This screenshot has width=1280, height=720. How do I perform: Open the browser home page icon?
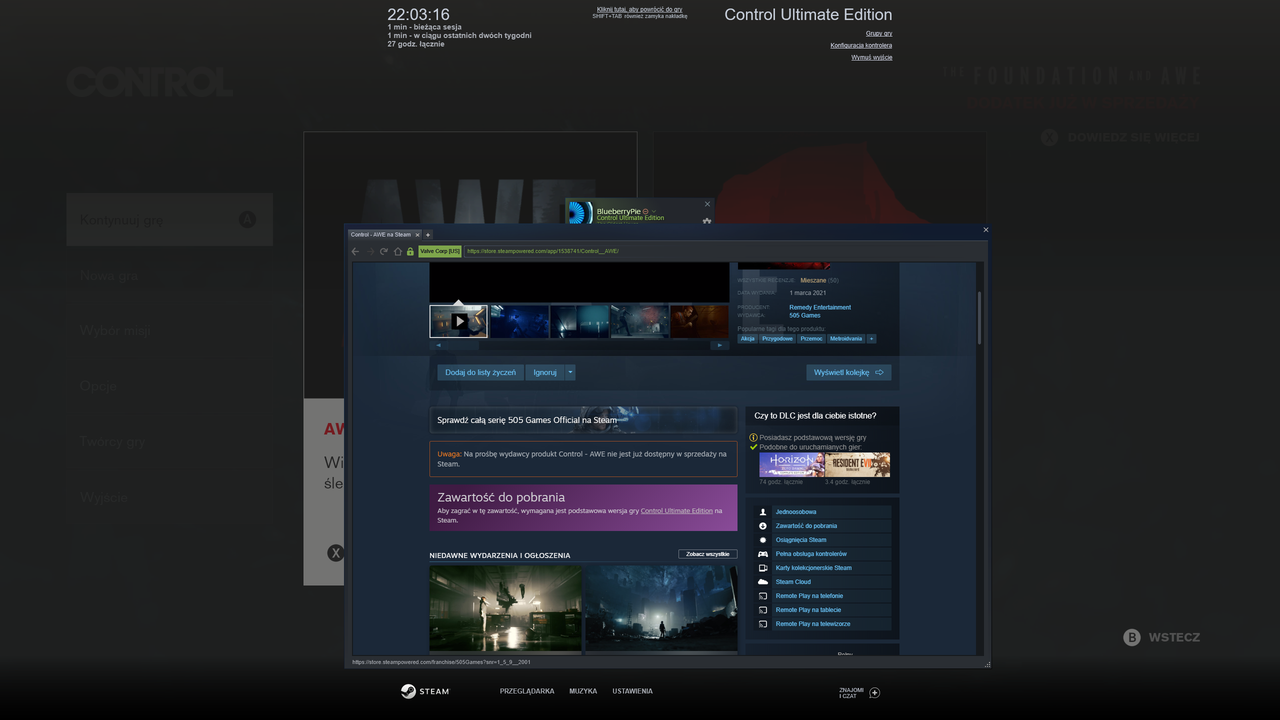point(397,251)
